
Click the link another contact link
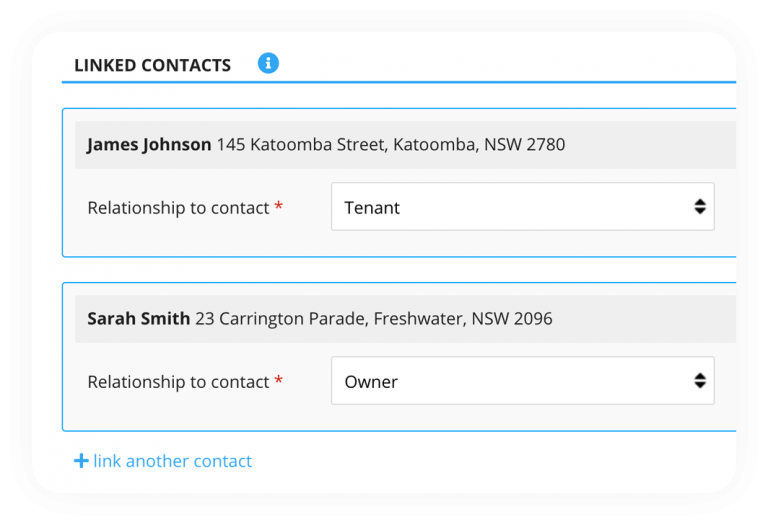click(172, 461)
